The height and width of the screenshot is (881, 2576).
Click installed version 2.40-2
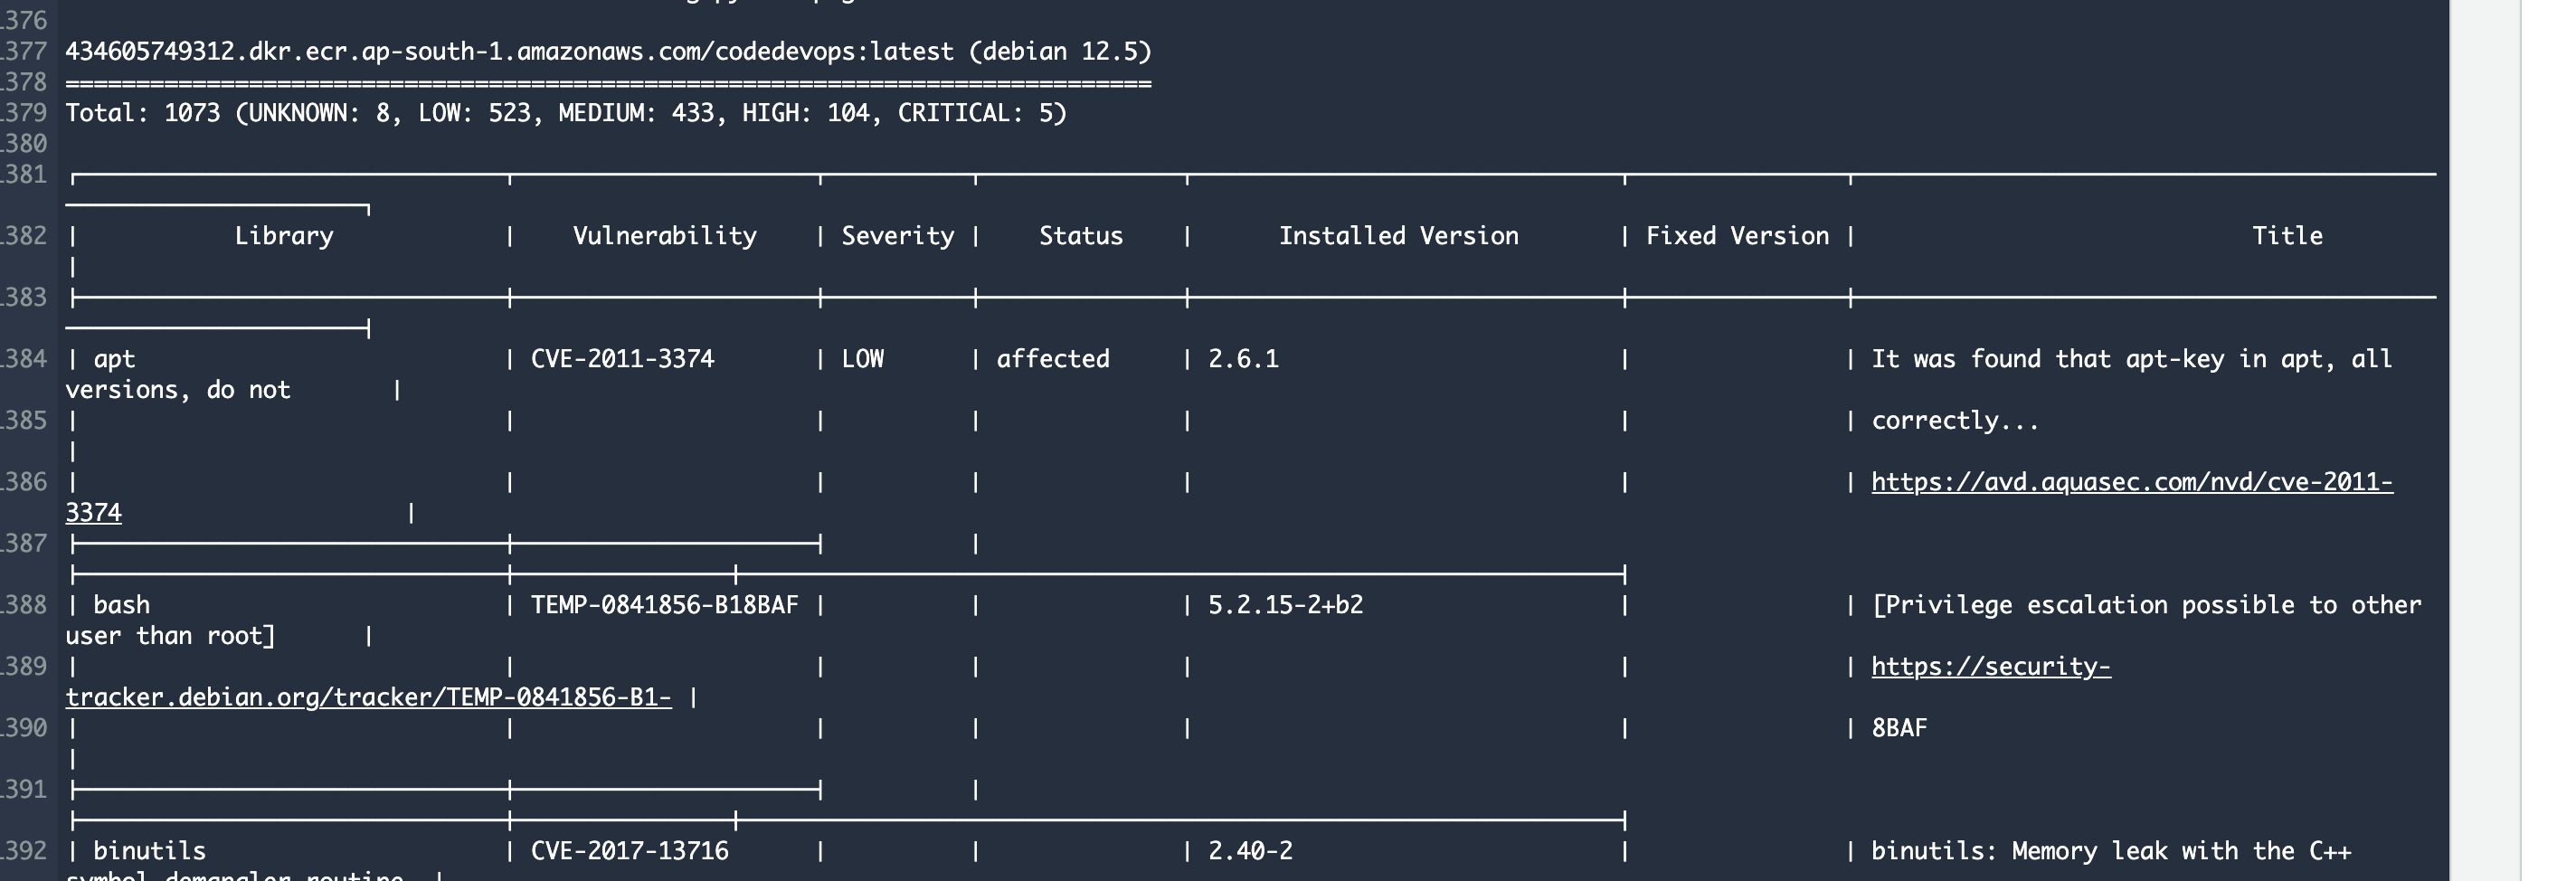tap(1250, 851)
